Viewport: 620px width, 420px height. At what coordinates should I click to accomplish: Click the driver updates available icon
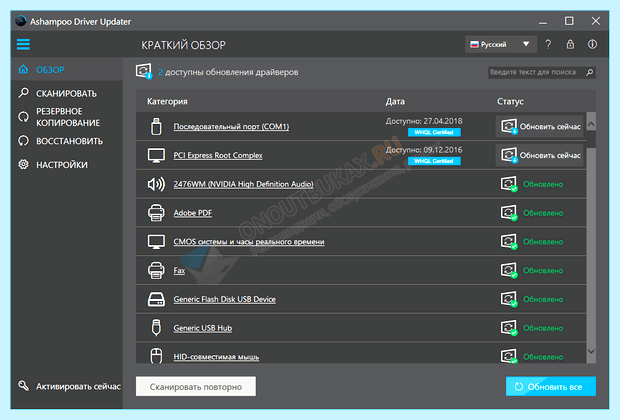[x=144, y=71]
